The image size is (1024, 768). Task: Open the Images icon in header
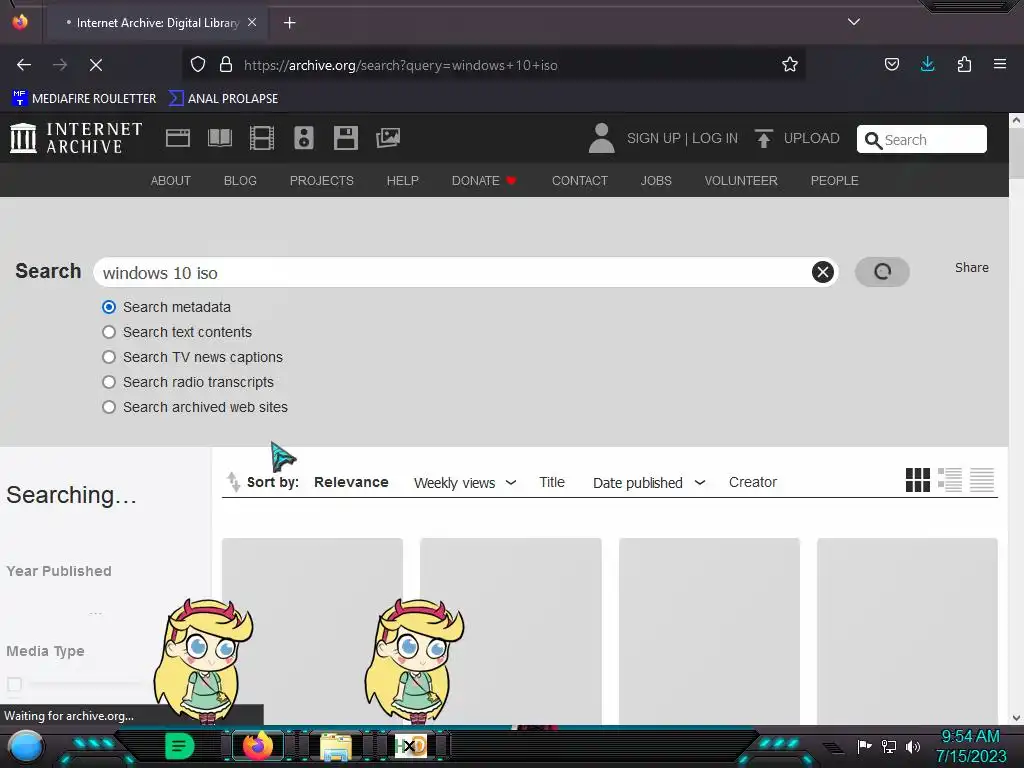point(388,138)
